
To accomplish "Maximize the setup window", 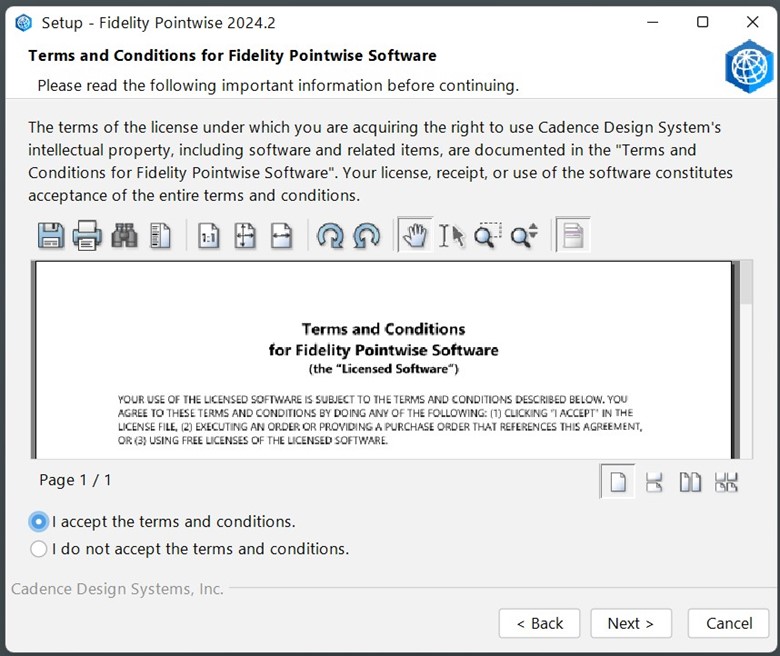I will coord(702,22).
